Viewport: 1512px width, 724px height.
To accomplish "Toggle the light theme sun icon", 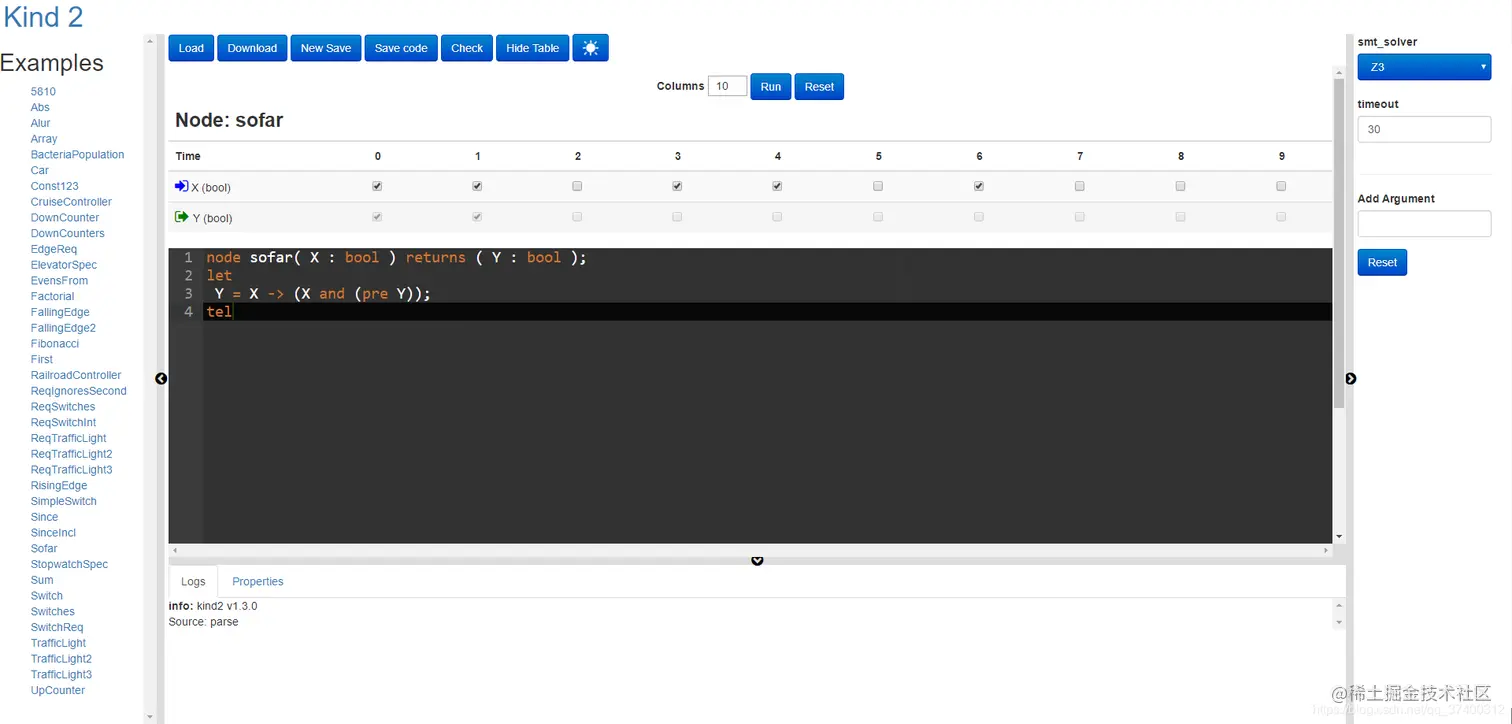I will (590, 48).
